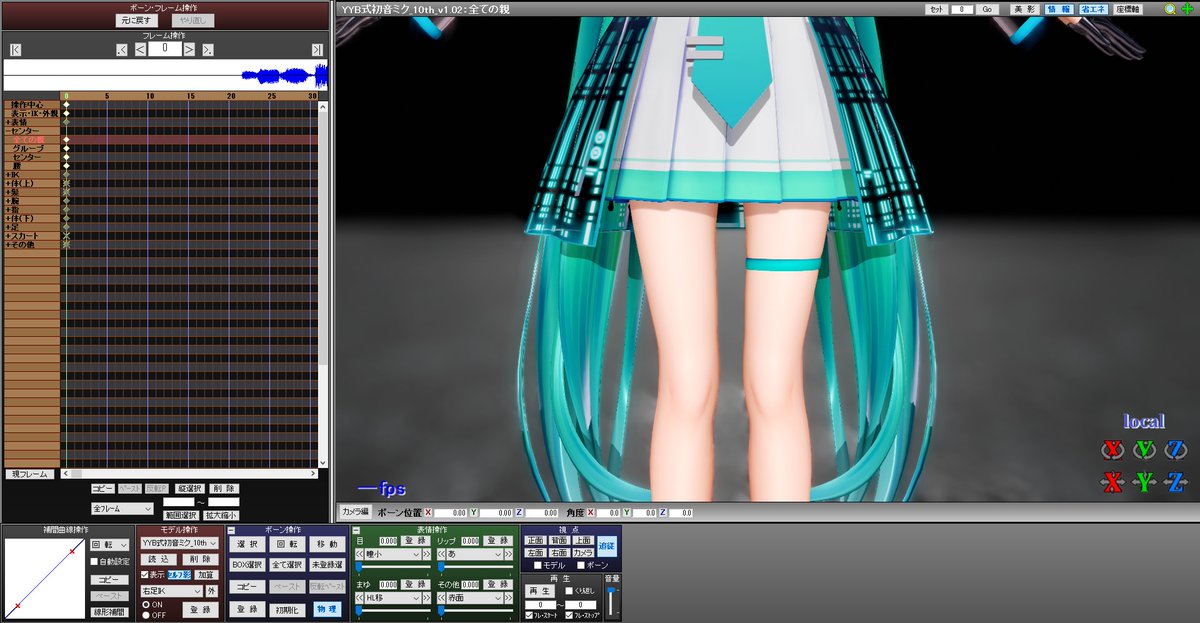
Task: Click the magnifier zoom icon in the viewport
Action: tap(1170, 9)
